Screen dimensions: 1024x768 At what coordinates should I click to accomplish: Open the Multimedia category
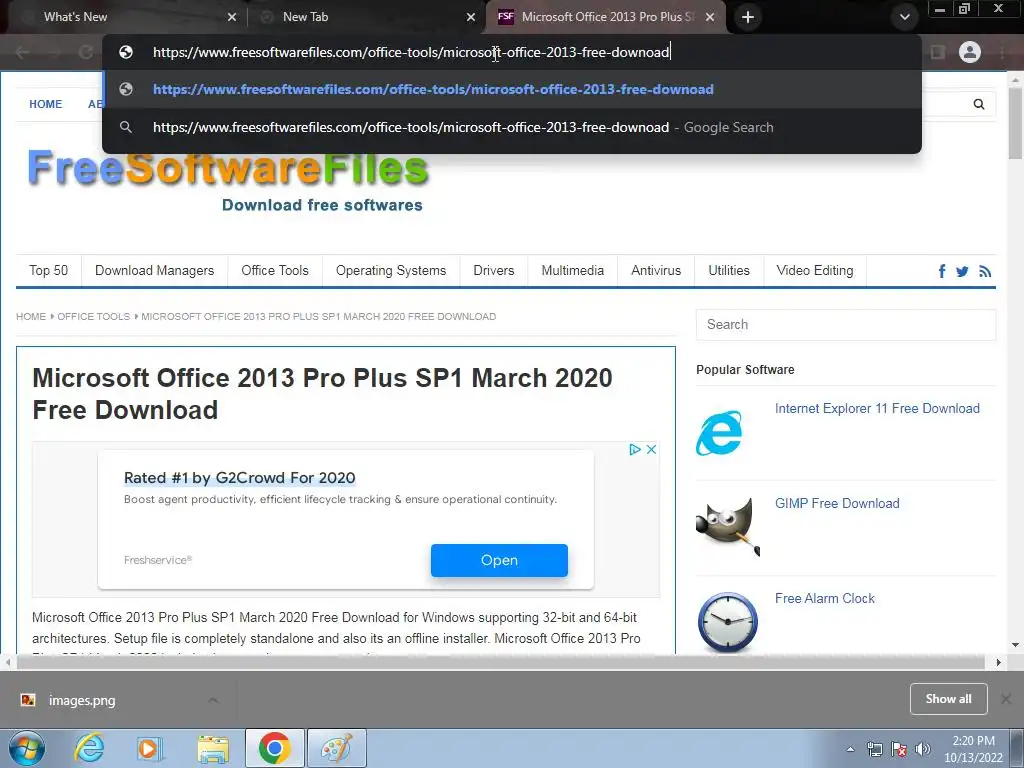[572, 270]
